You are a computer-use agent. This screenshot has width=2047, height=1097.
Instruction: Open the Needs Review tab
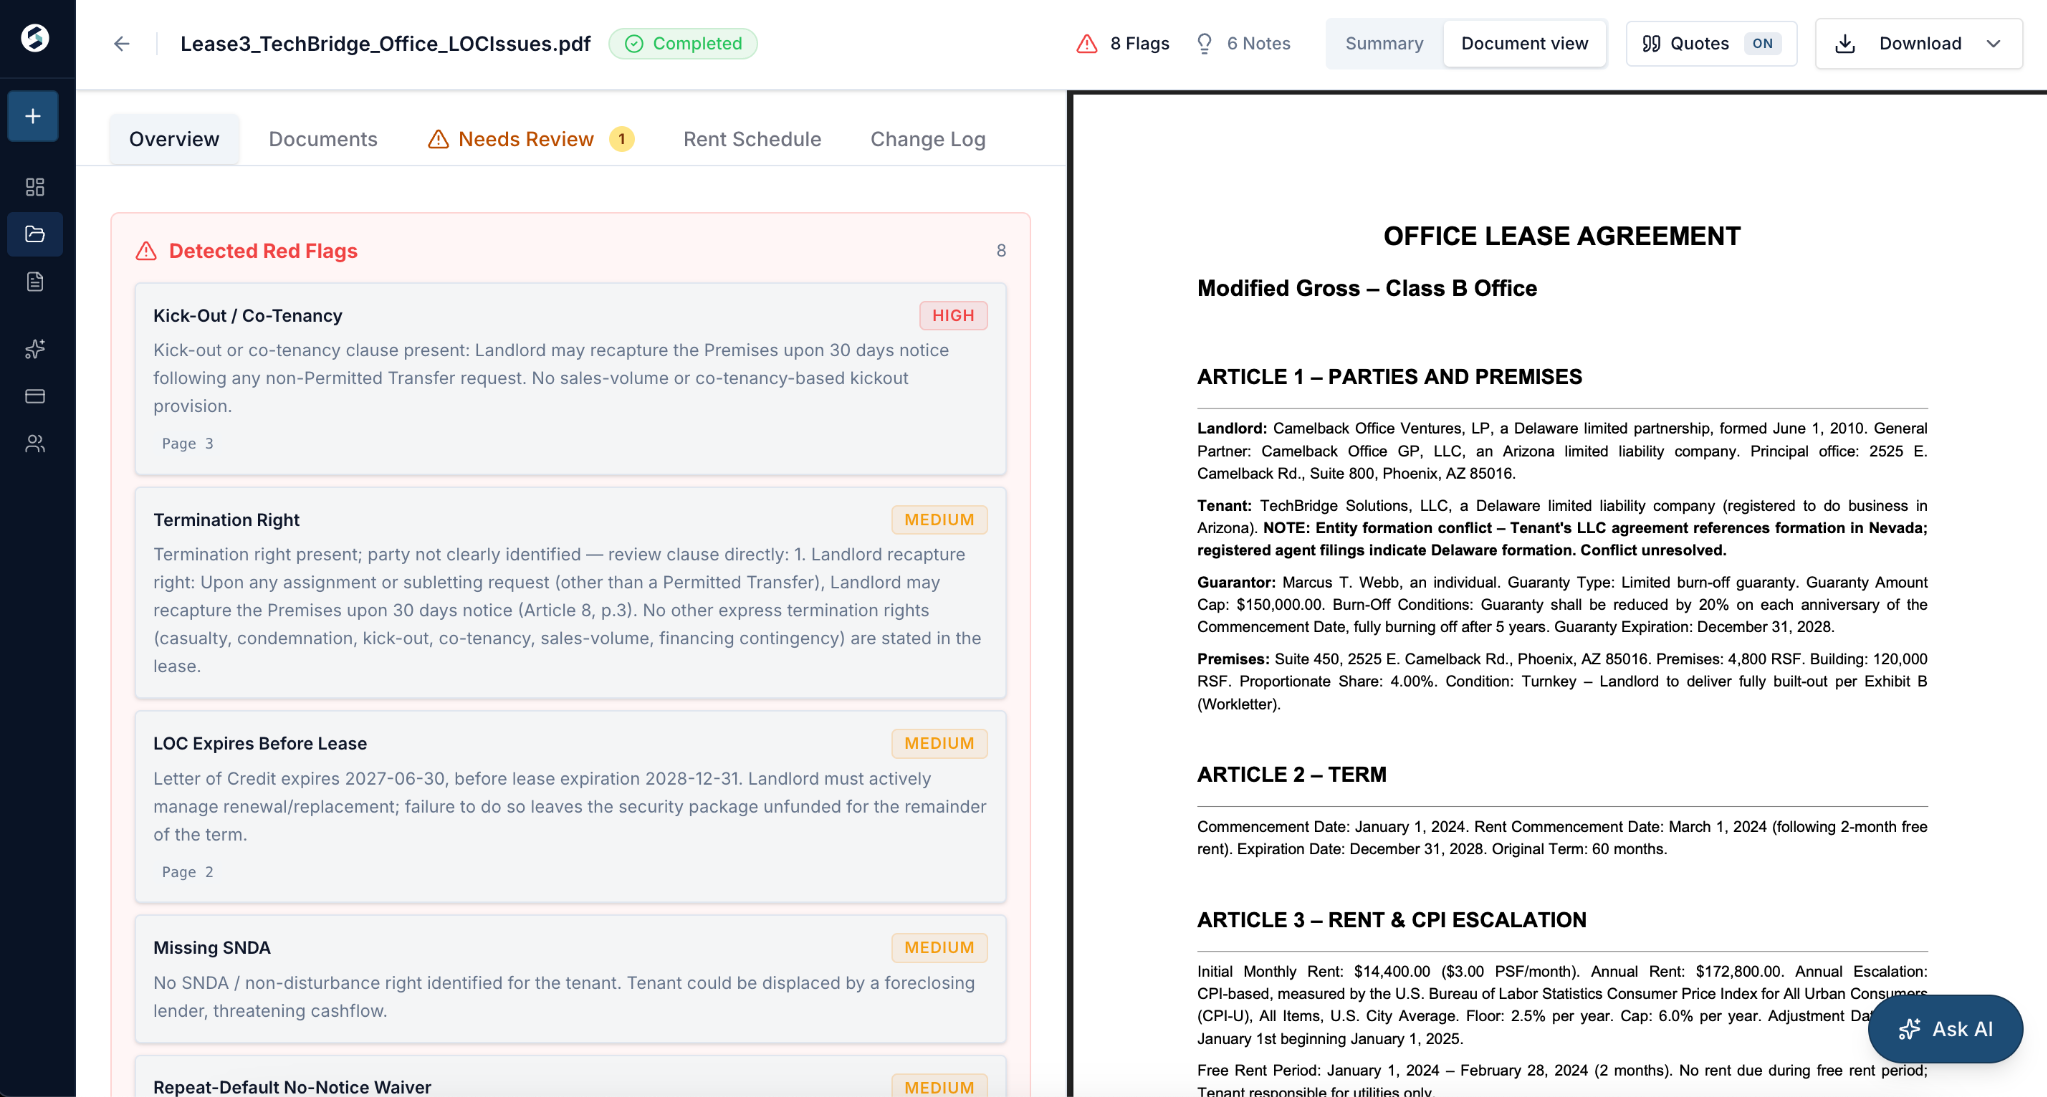(x=531, y=139)
